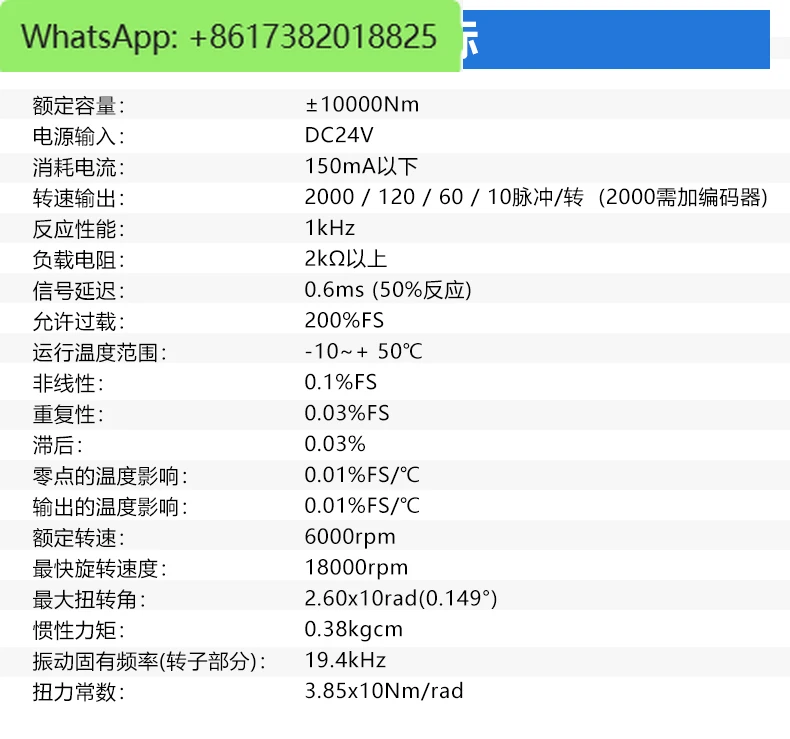Select the 0.03% value in the 滞后 row
This screenshot has width=790, height=739.
point(335,444)
